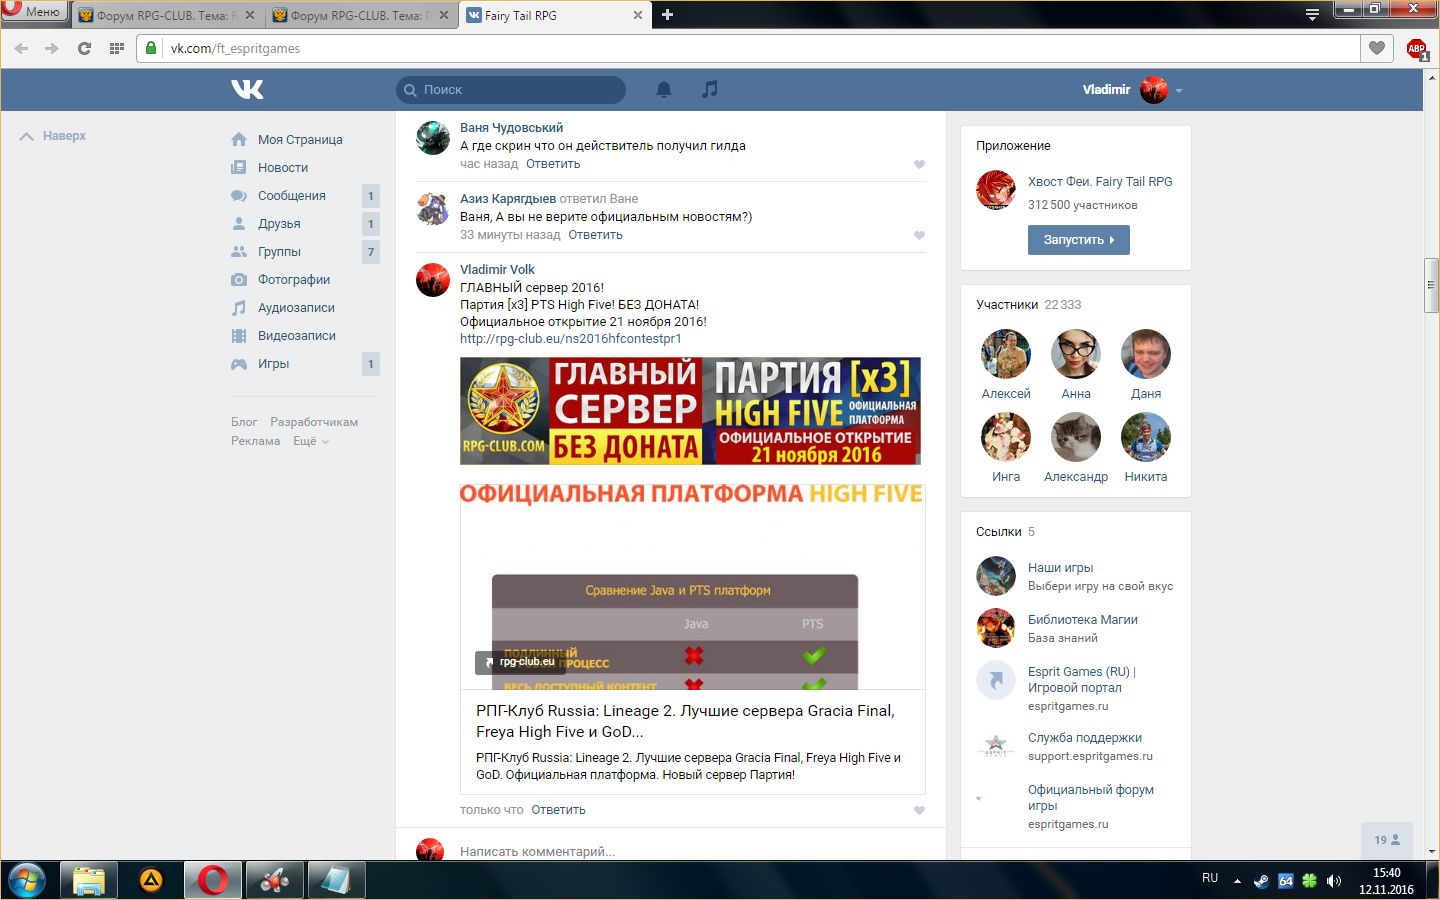Click the Opera bookmark heart icon
Screen dimensions: 1440x900
(x=1377, y=48)
